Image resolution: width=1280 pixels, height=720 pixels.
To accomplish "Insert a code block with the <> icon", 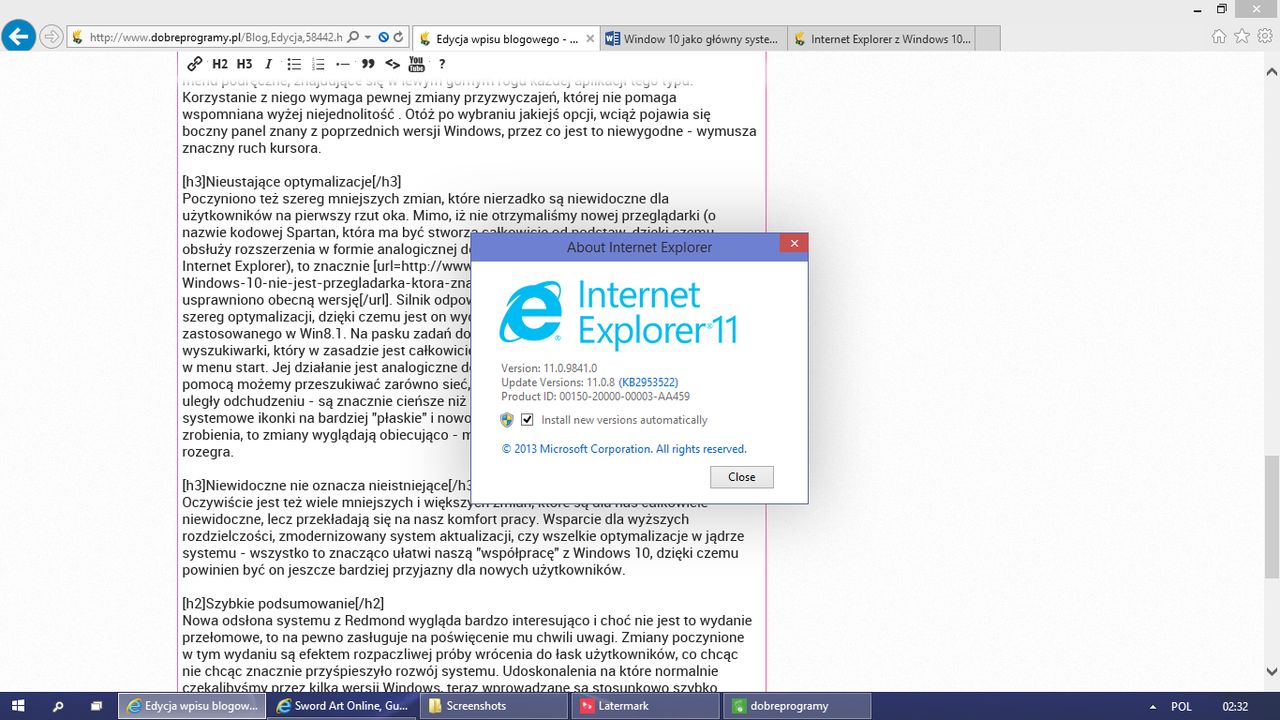I will 393,64.
